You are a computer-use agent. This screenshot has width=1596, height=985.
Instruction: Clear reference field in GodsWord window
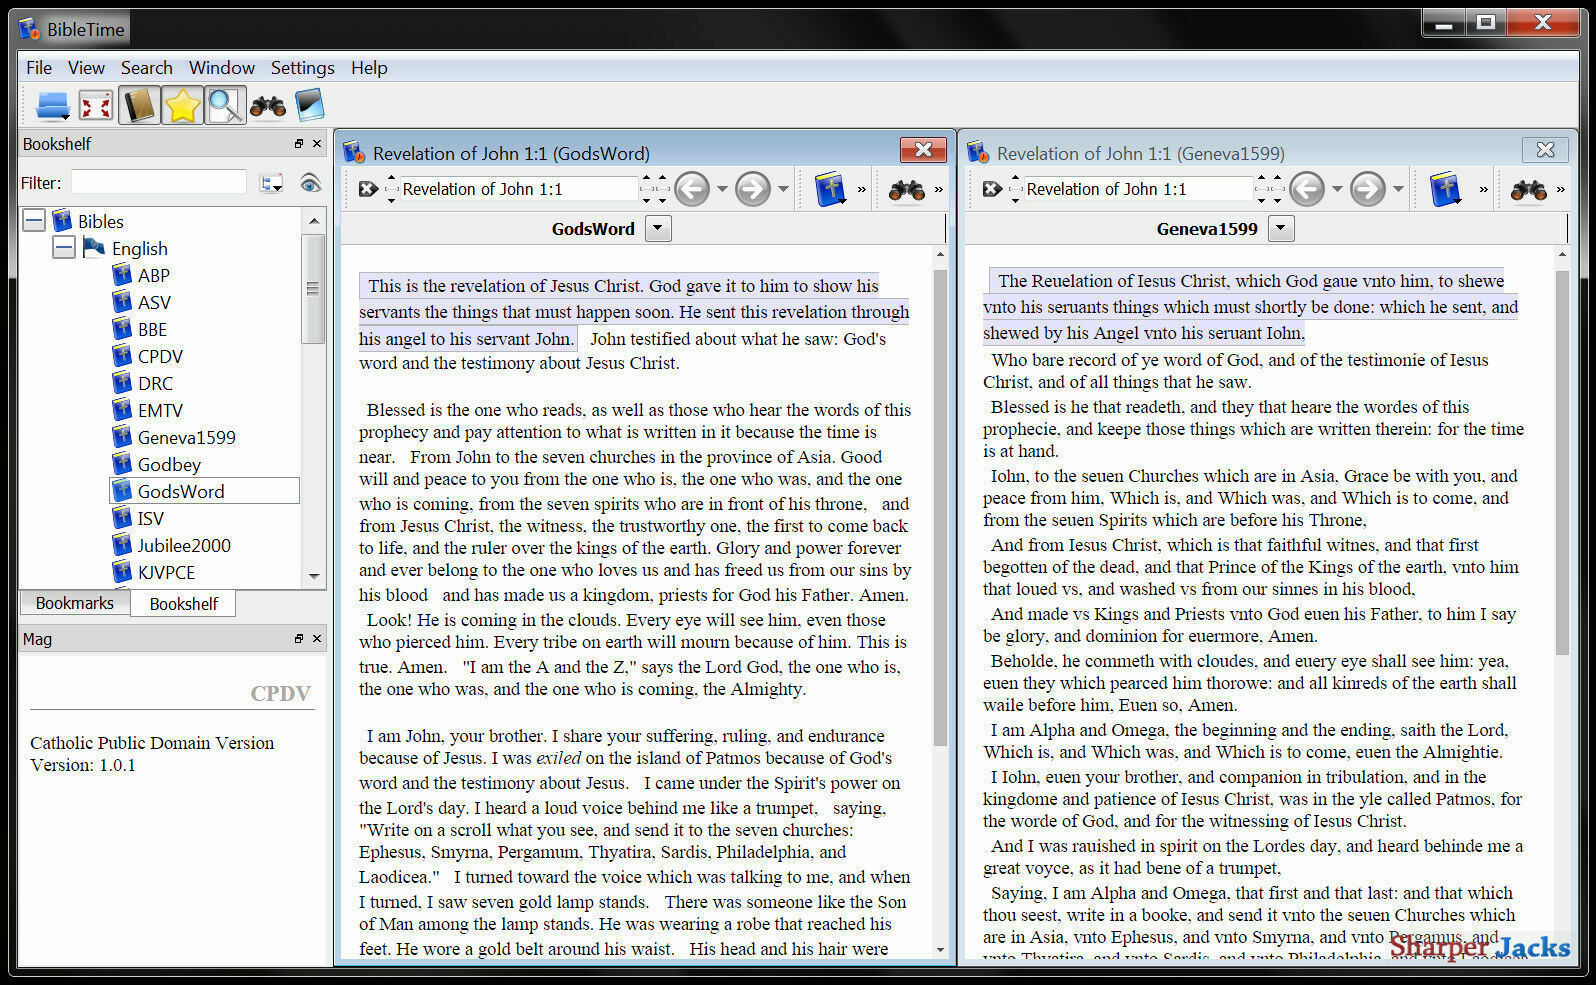[x=368, y=189]
